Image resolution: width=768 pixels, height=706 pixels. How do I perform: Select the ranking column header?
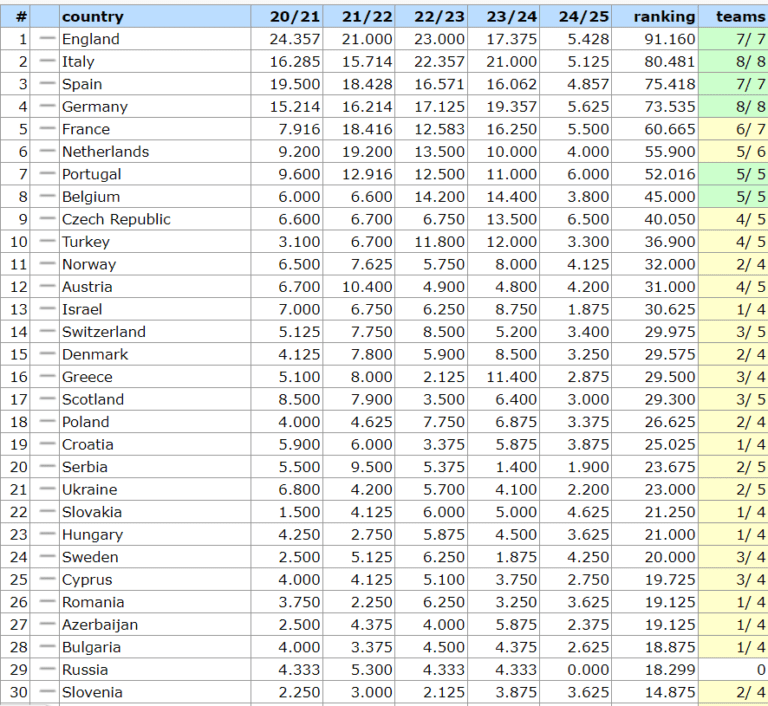click(x=664, y=16)
